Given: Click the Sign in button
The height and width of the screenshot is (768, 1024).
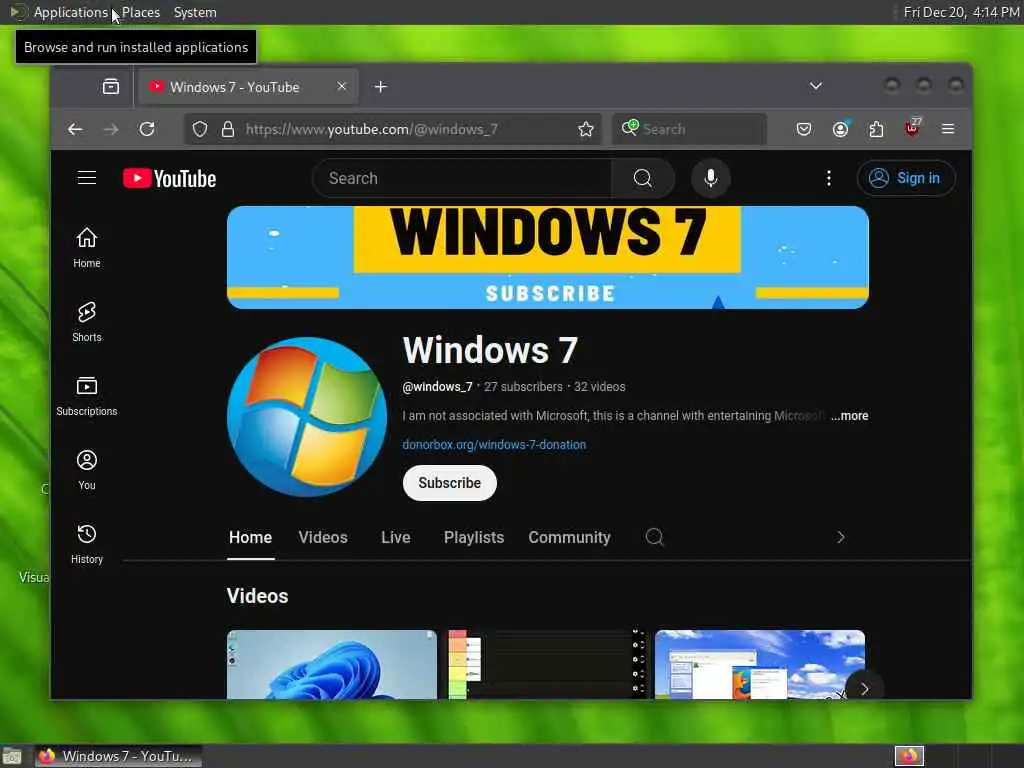Looking at the screenshot, I should (906, 178).
